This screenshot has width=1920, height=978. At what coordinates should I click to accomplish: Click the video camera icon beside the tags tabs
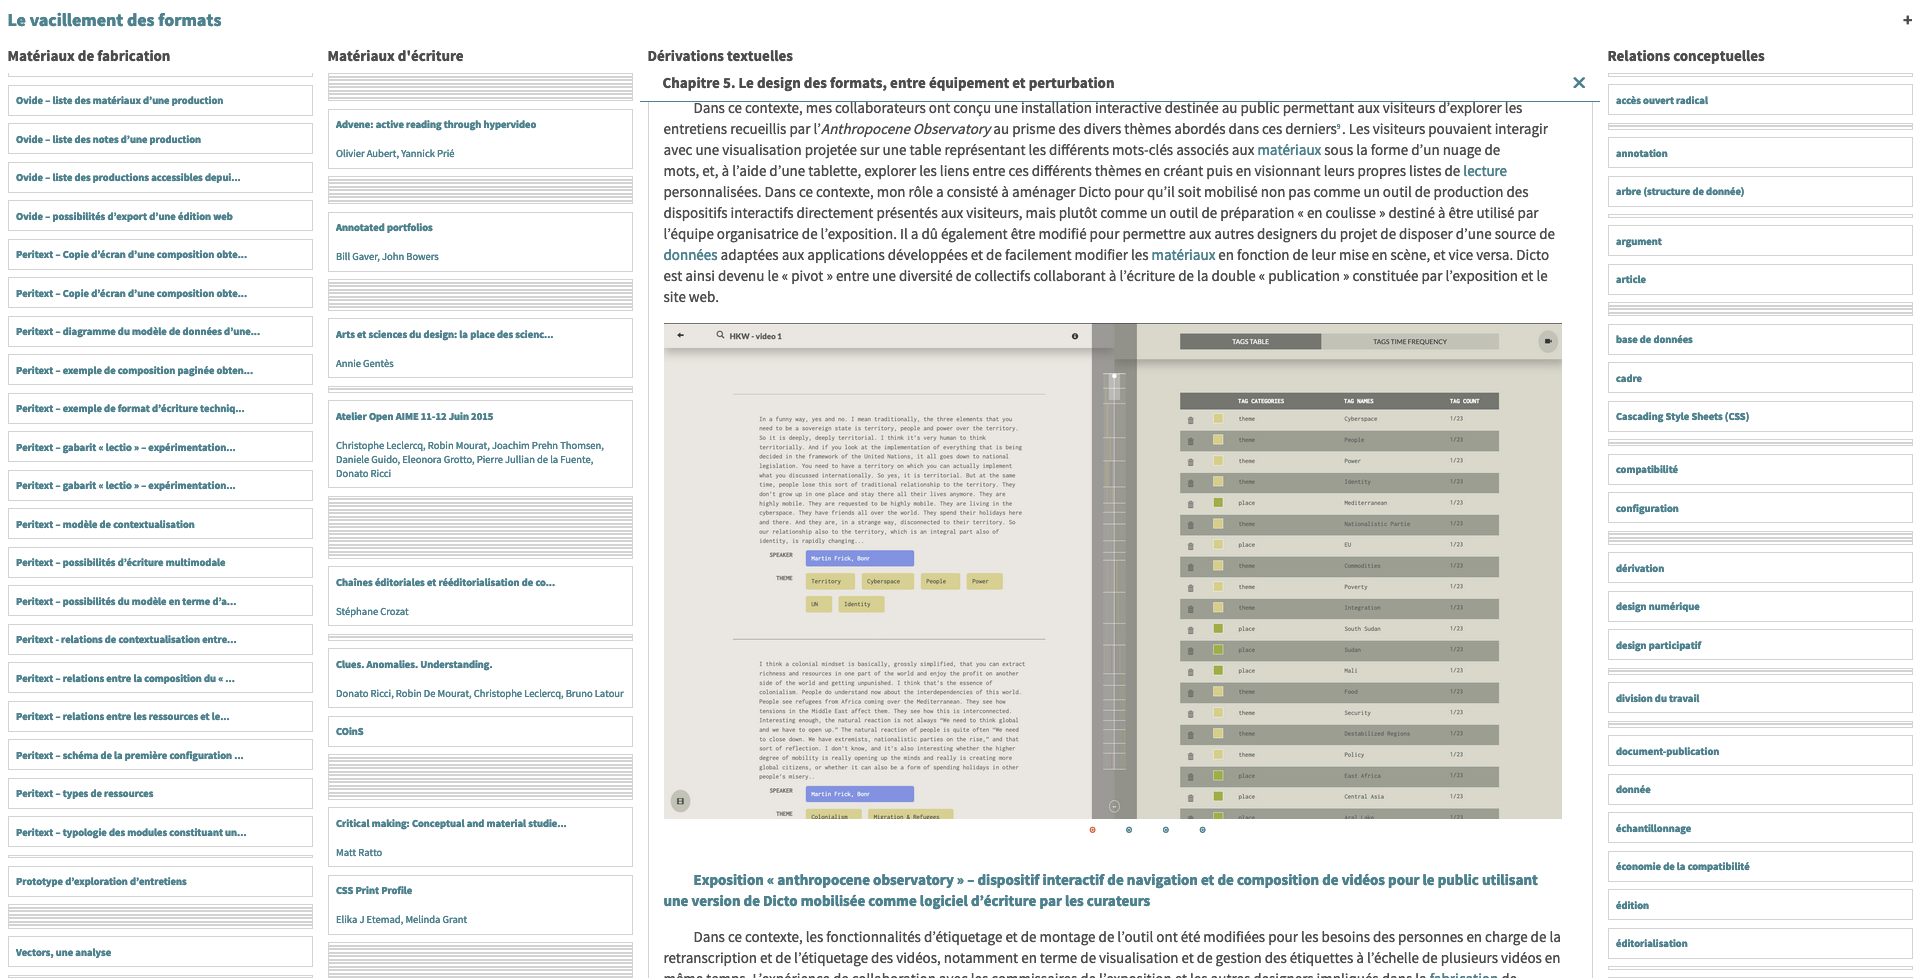[1548, 341]
